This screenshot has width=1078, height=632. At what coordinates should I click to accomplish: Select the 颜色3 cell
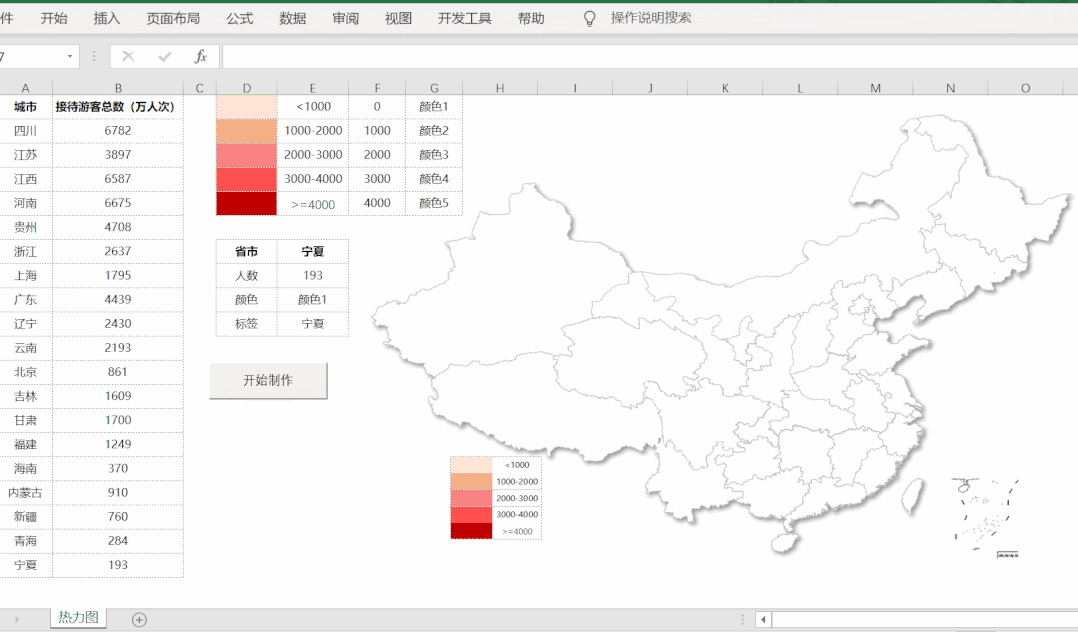tap(434, 155)
